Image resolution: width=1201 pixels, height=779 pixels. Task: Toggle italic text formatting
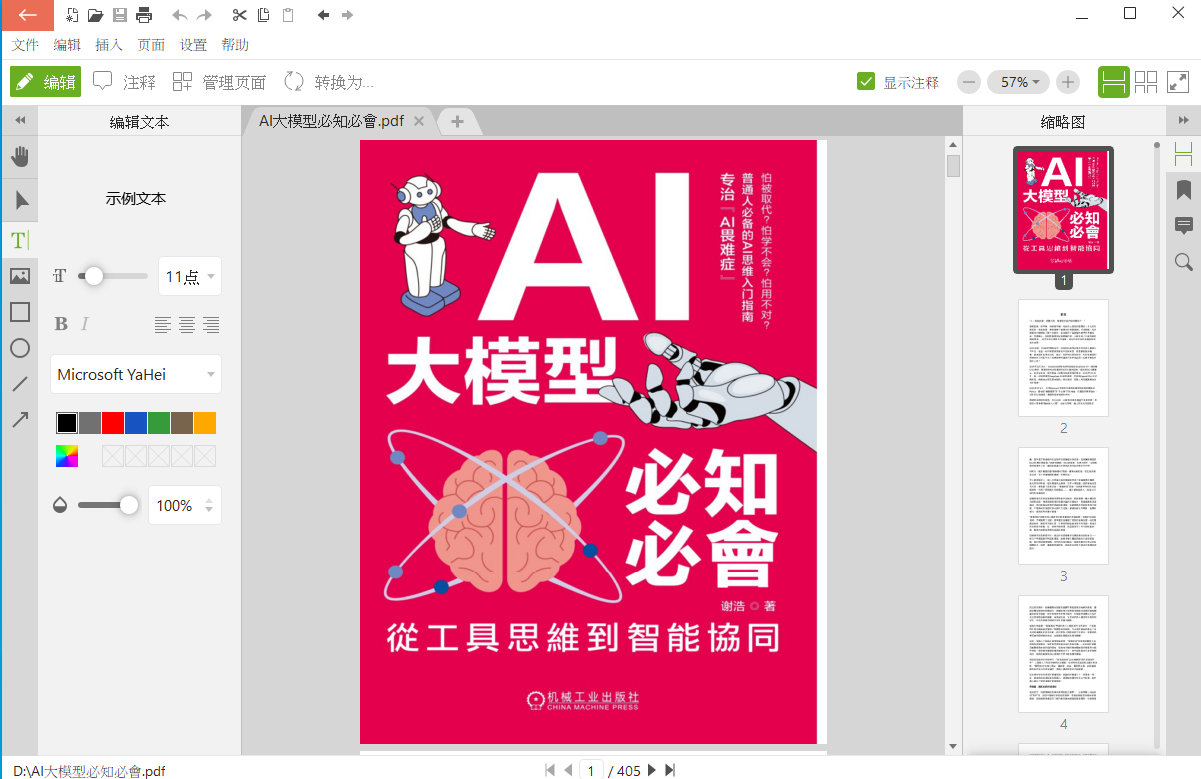click(85, 324)
